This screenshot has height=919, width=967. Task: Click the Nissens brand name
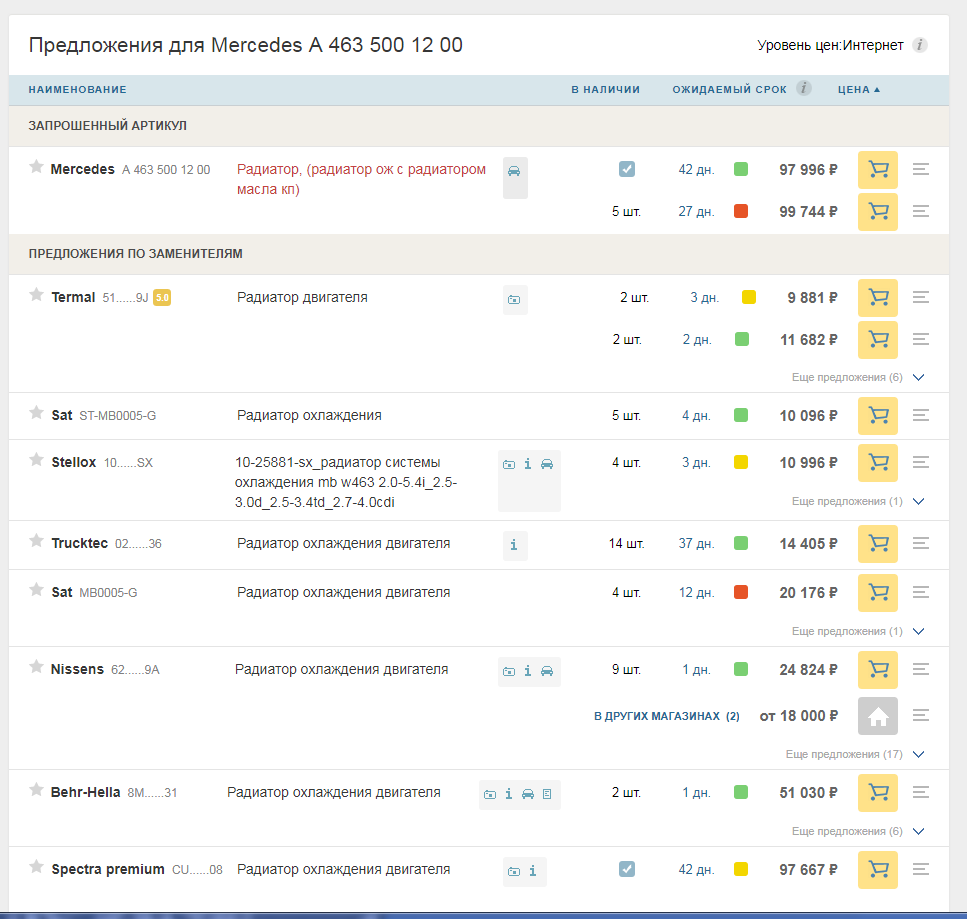pyautogui.click(x=77, y=669)
